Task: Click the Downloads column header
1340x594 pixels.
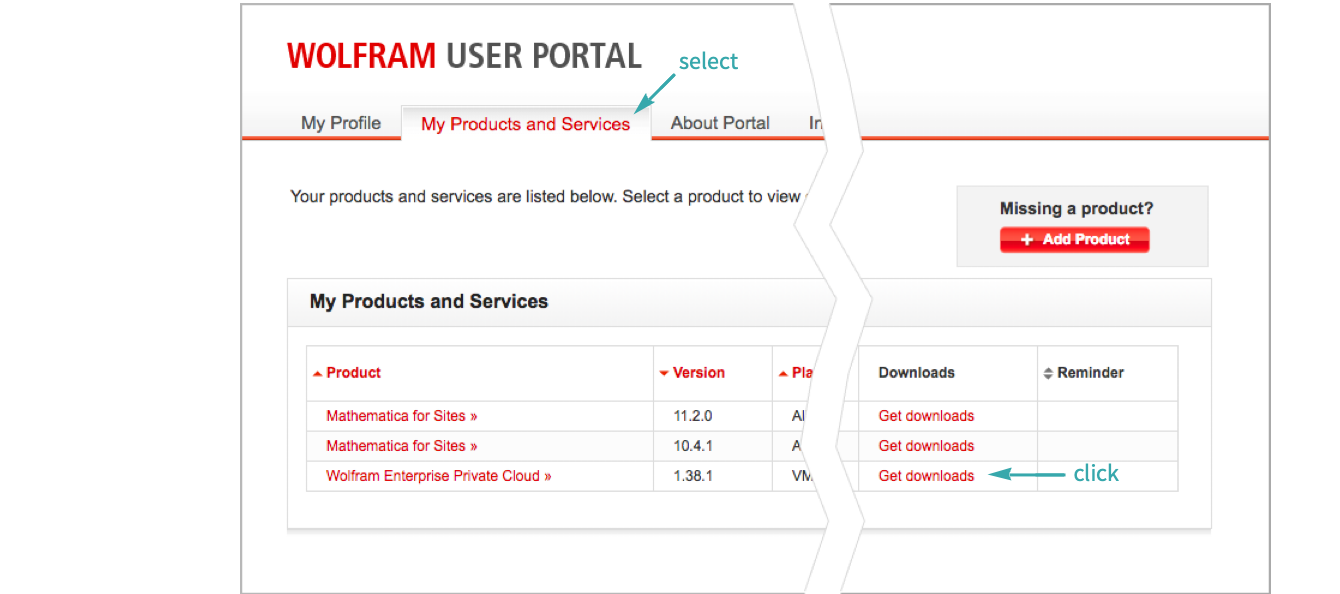Action: point(916,373)
